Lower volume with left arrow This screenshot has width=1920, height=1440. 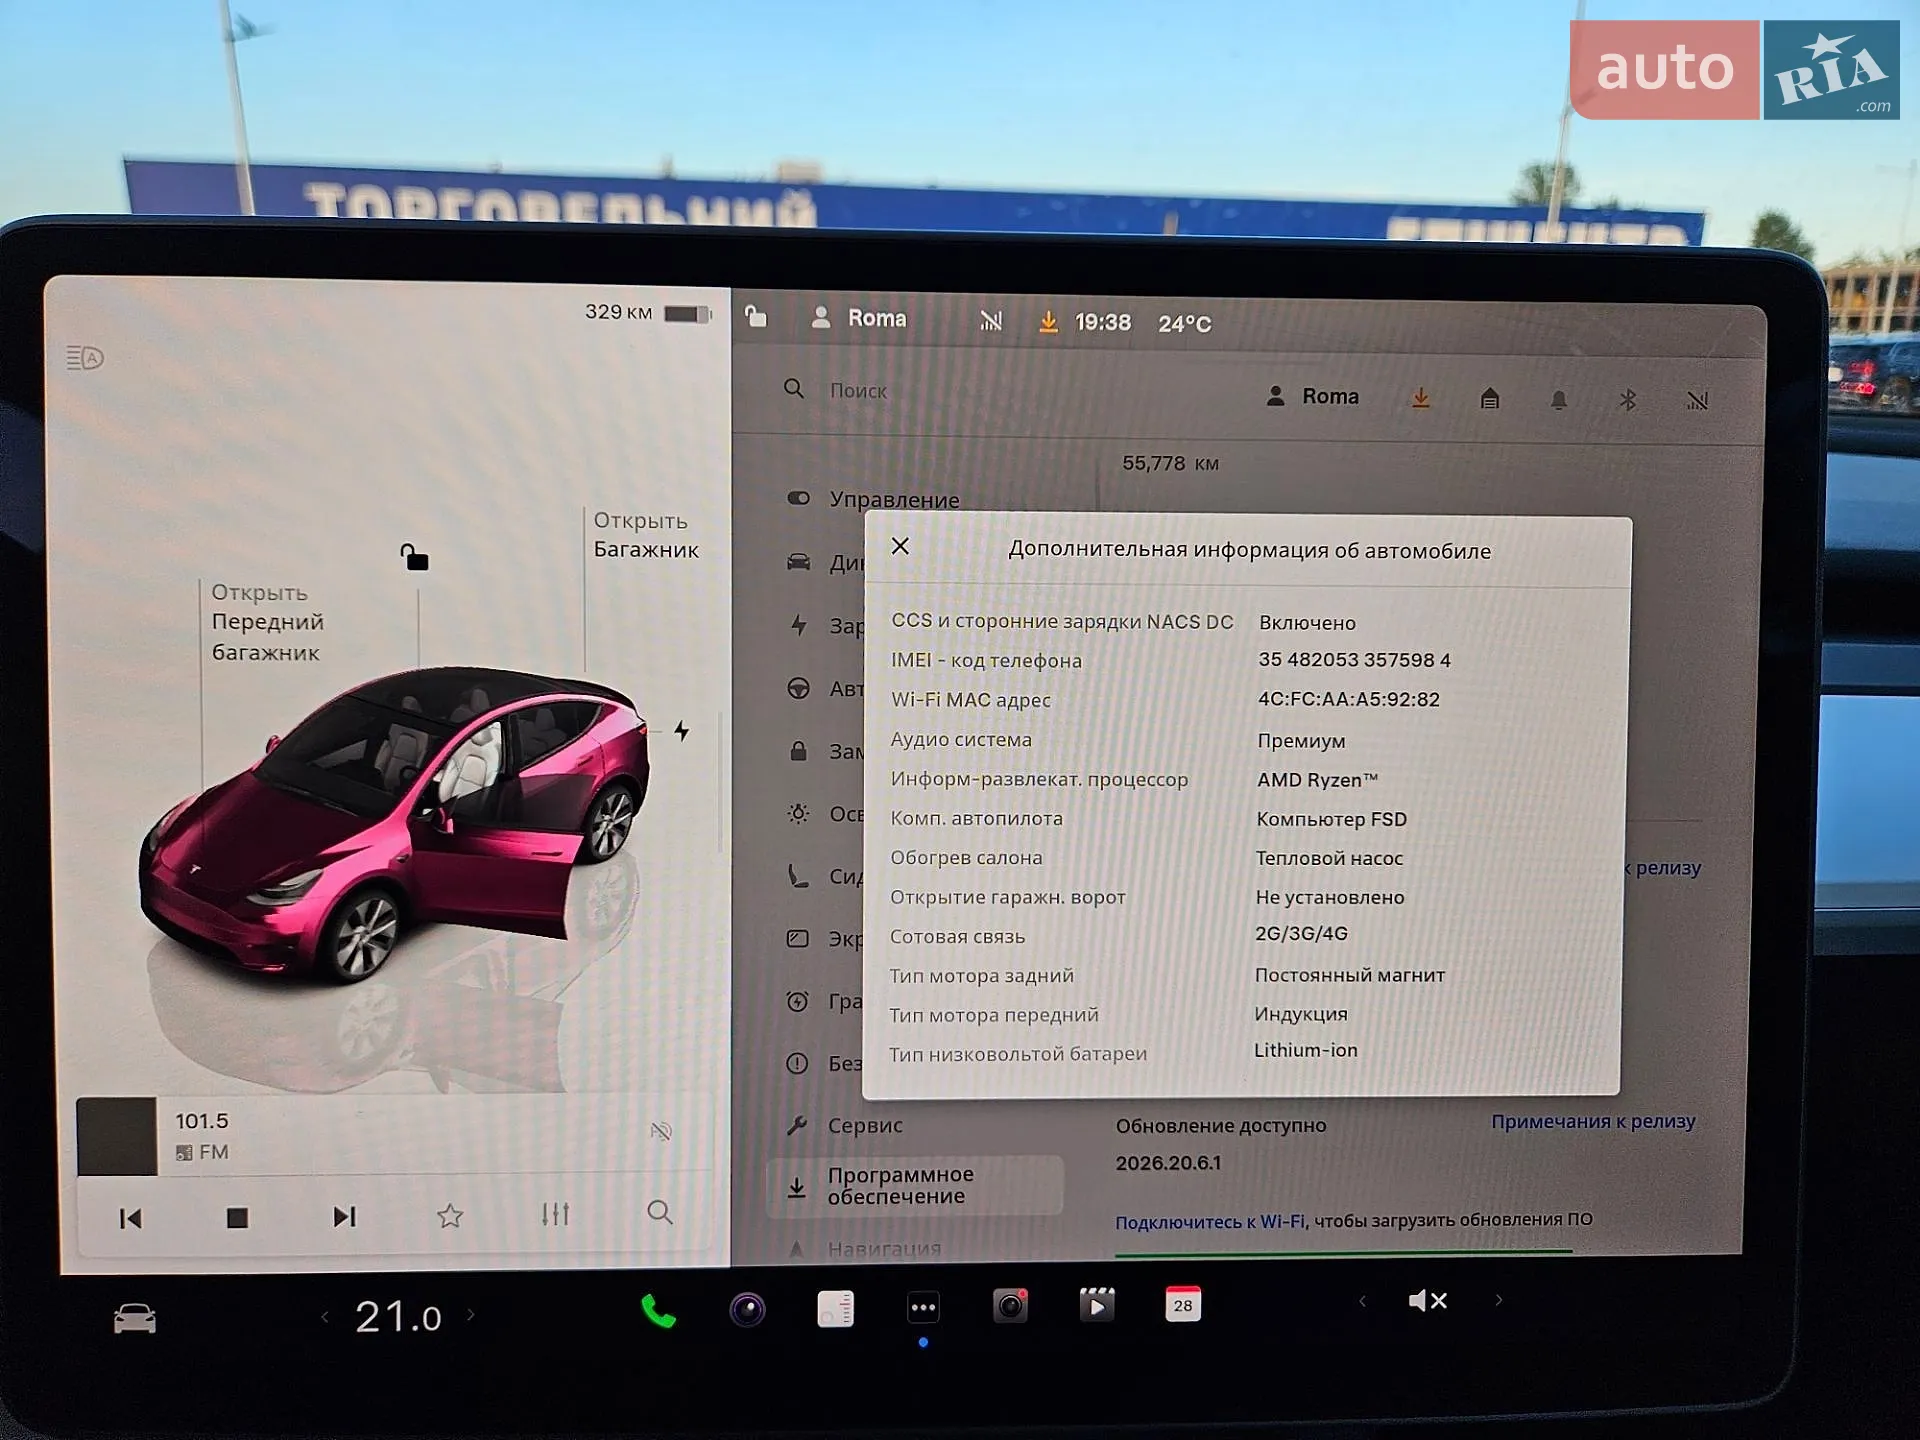1362,1301
